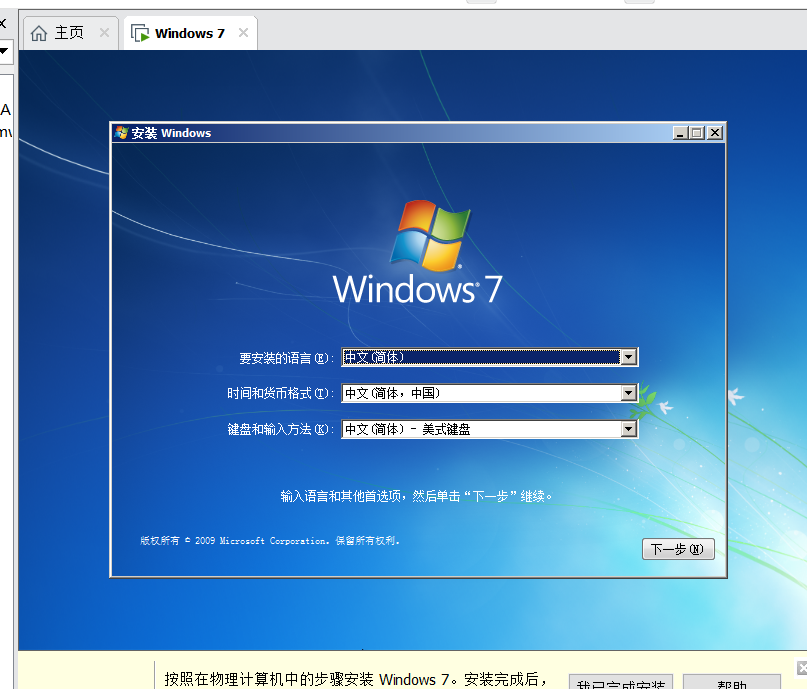Close the 主页 tab
Screen dimensions: 807x689
pos(104,32)
